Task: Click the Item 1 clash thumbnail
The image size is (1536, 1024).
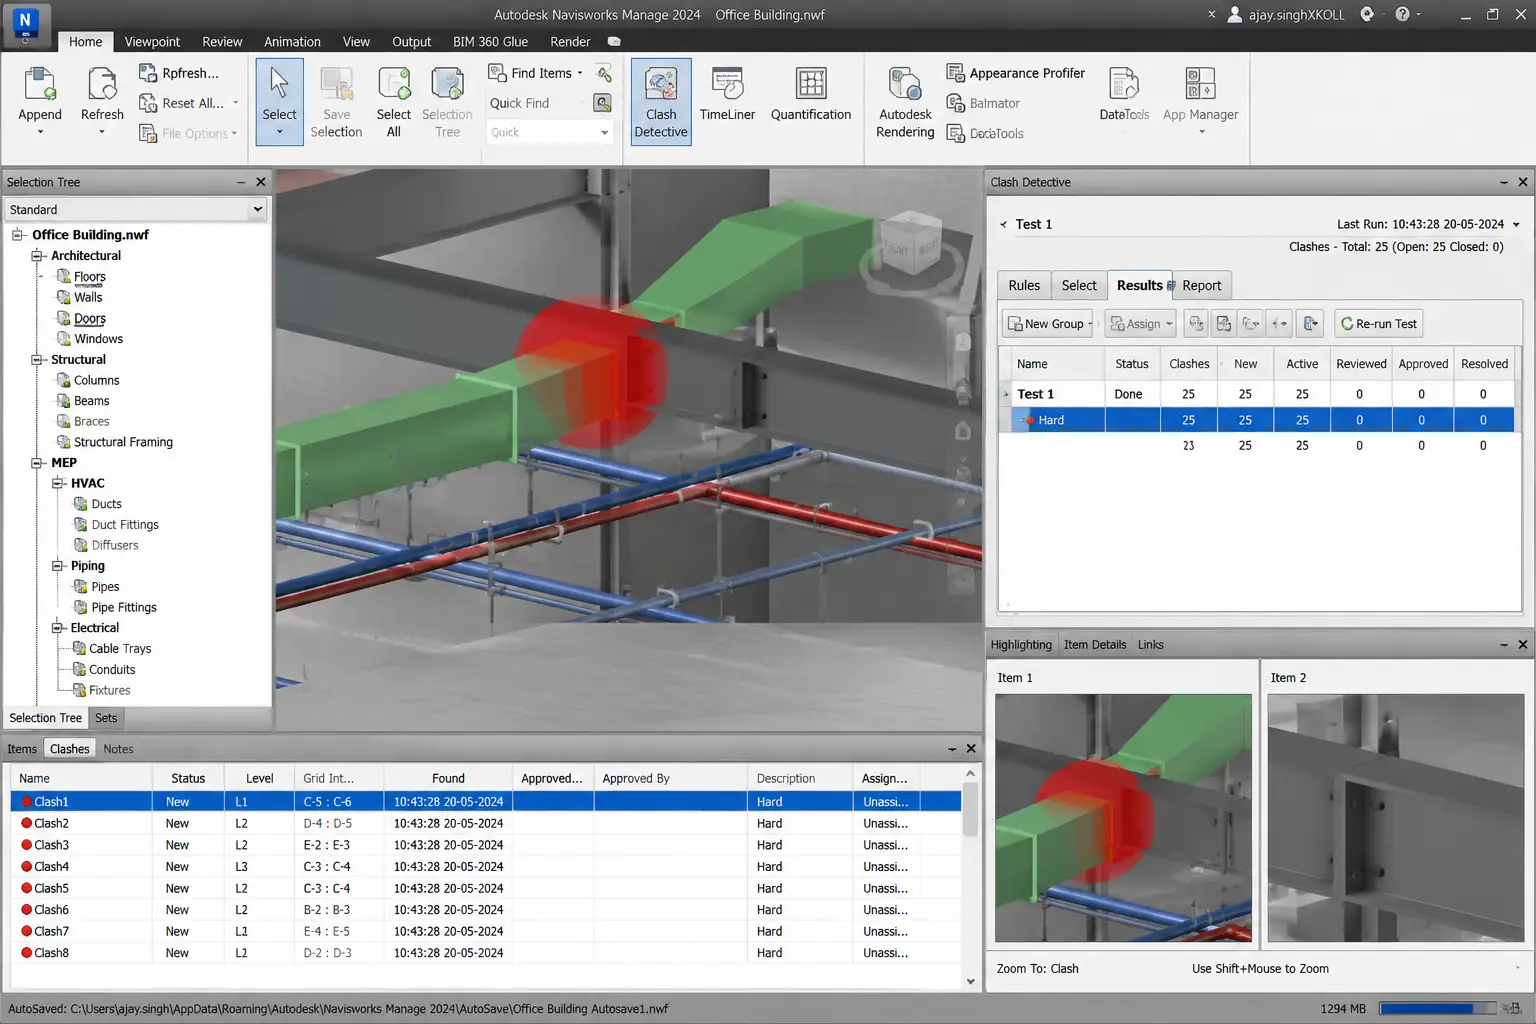Action: click(x=1123, y=818)
